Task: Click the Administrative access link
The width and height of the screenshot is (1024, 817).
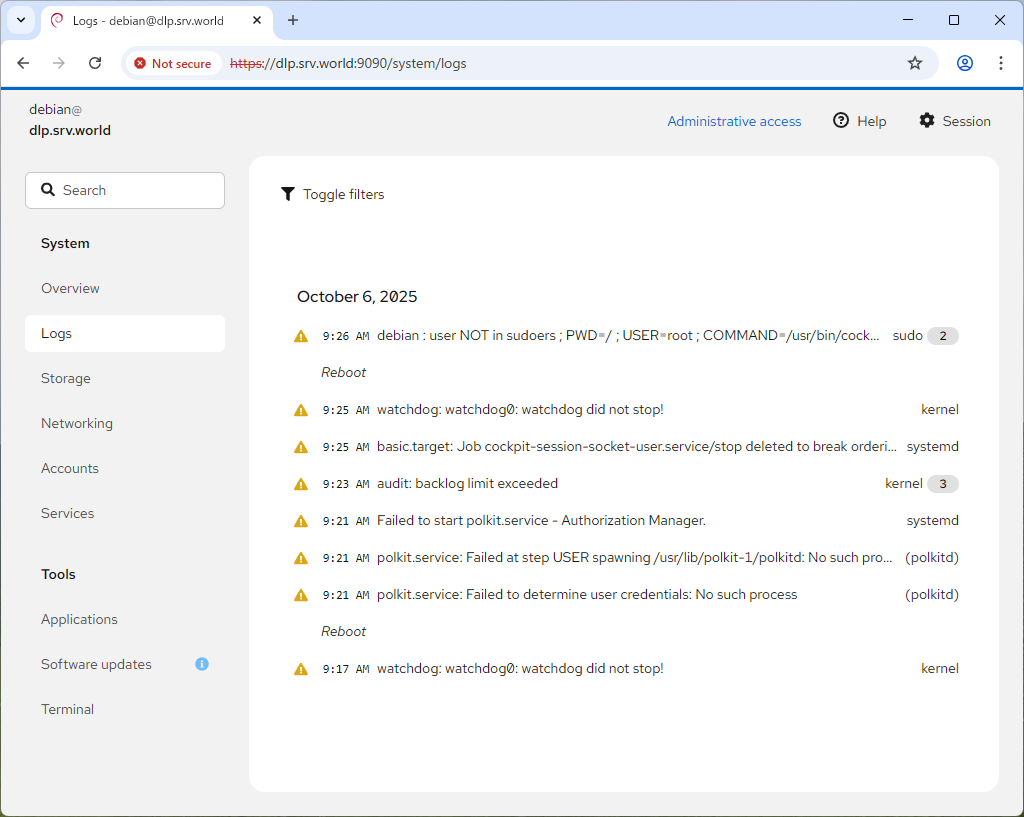Action: 734,121
